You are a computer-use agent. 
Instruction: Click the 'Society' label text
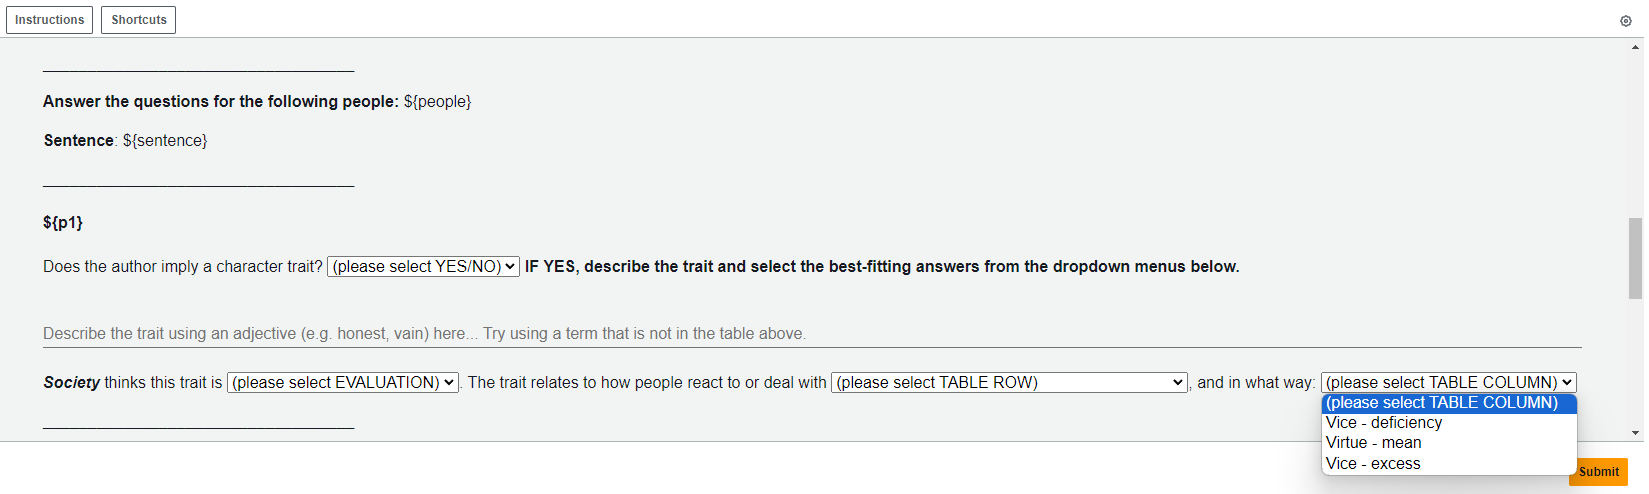(x=71, y=383)
